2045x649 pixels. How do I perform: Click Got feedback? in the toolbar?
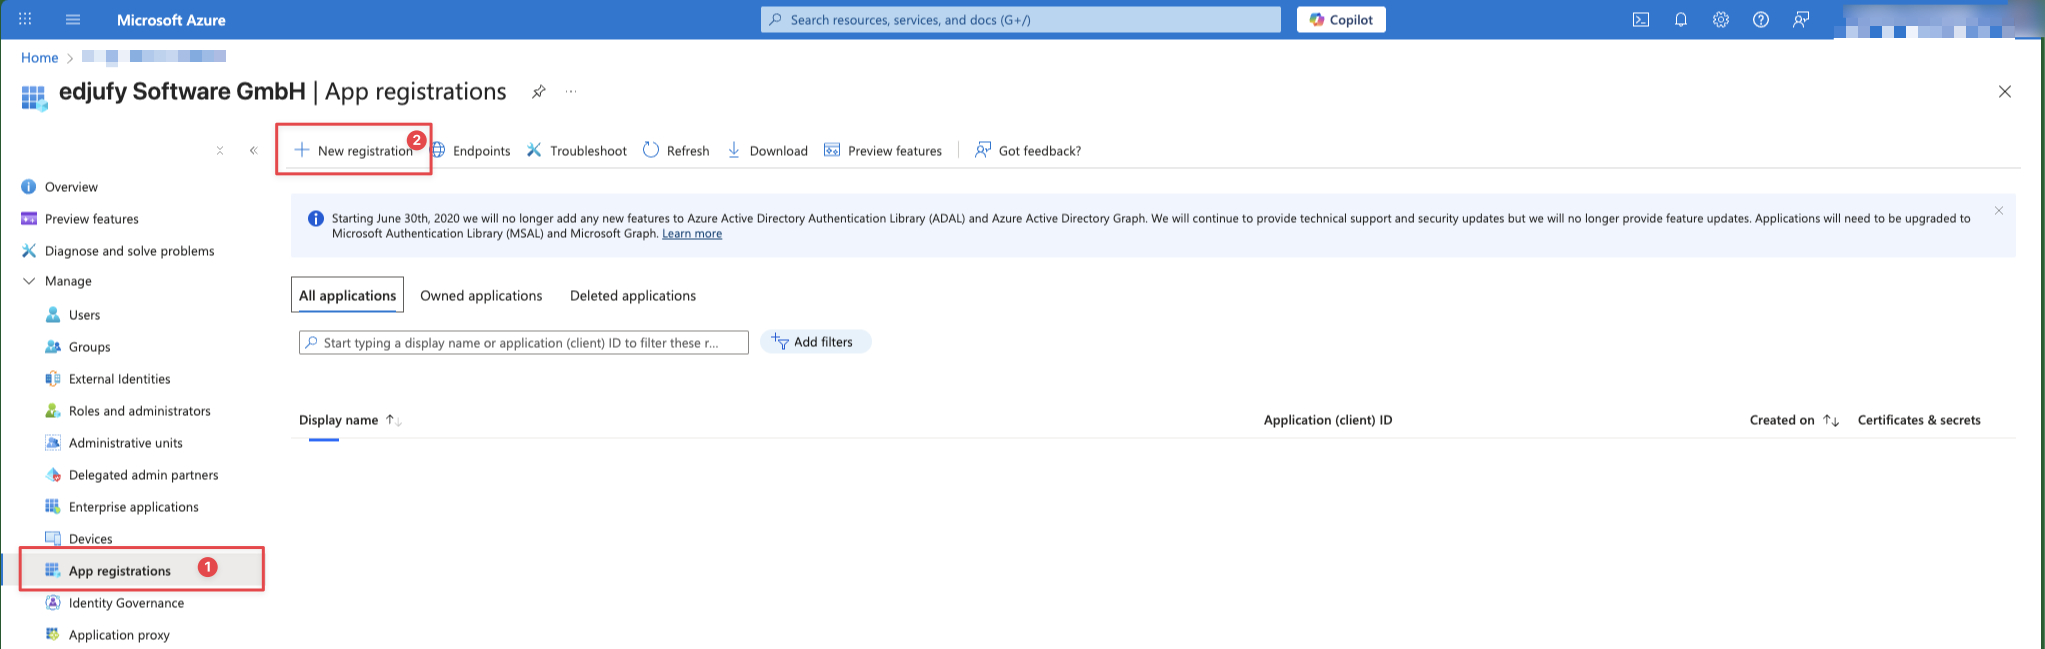(x=1028, y=150)
